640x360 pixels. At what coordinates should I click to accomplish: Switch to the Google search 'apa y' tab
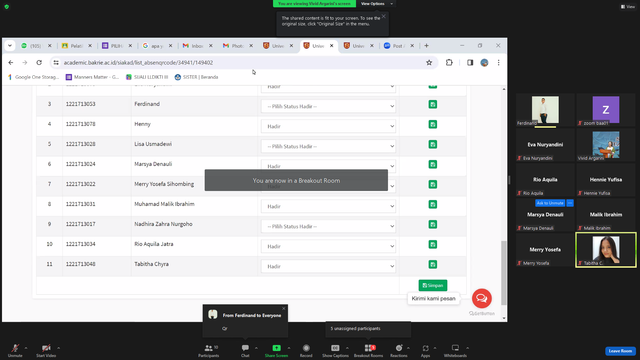coord(157,46)
